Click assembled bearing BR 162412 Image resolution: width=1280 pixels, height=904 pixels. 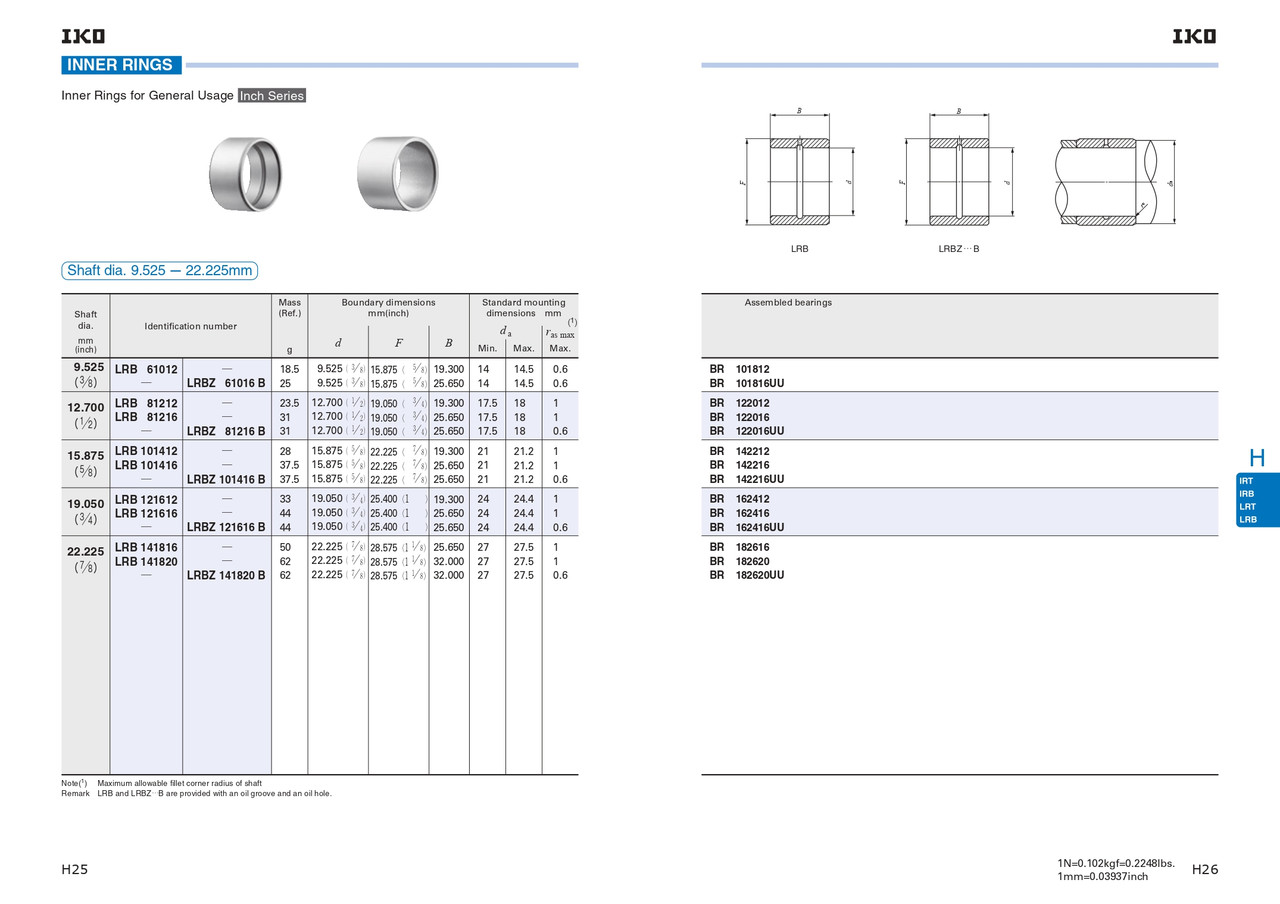739,499
